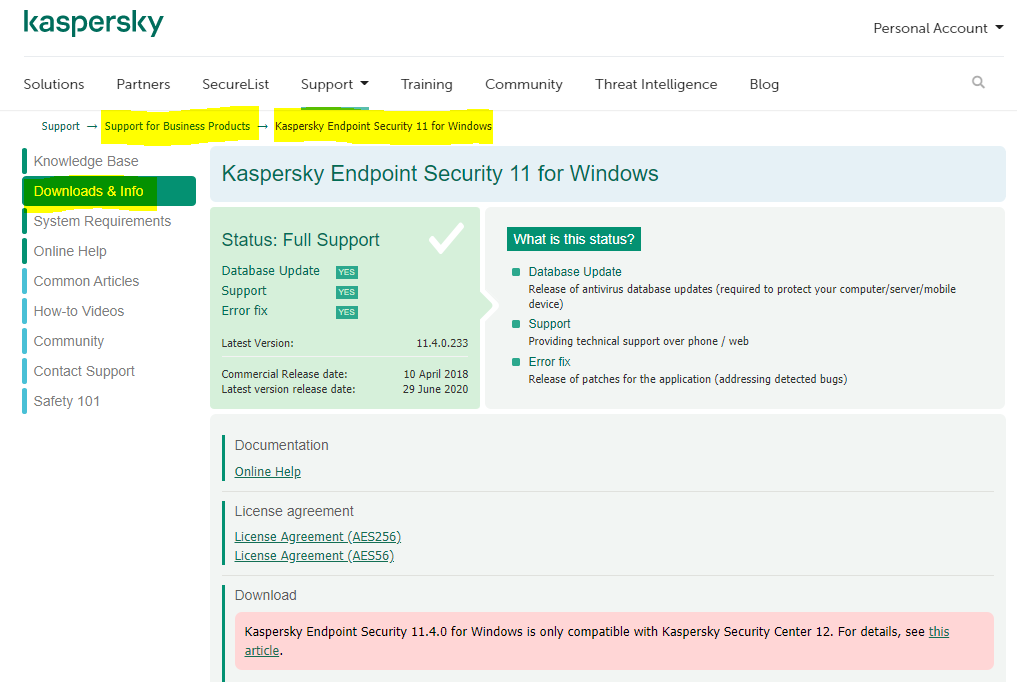
Task: Expand the Personal Account dropdown
Action: tap(937, 28)
